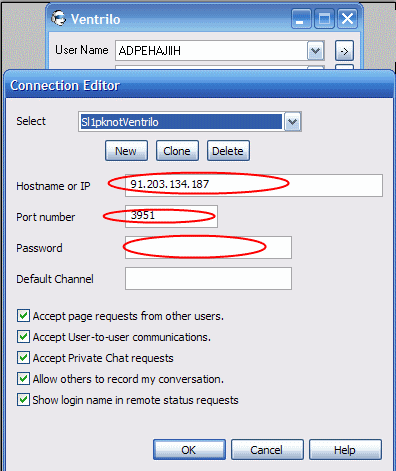Click the Default Channel field
396x471 pixels.
point(208,278)
